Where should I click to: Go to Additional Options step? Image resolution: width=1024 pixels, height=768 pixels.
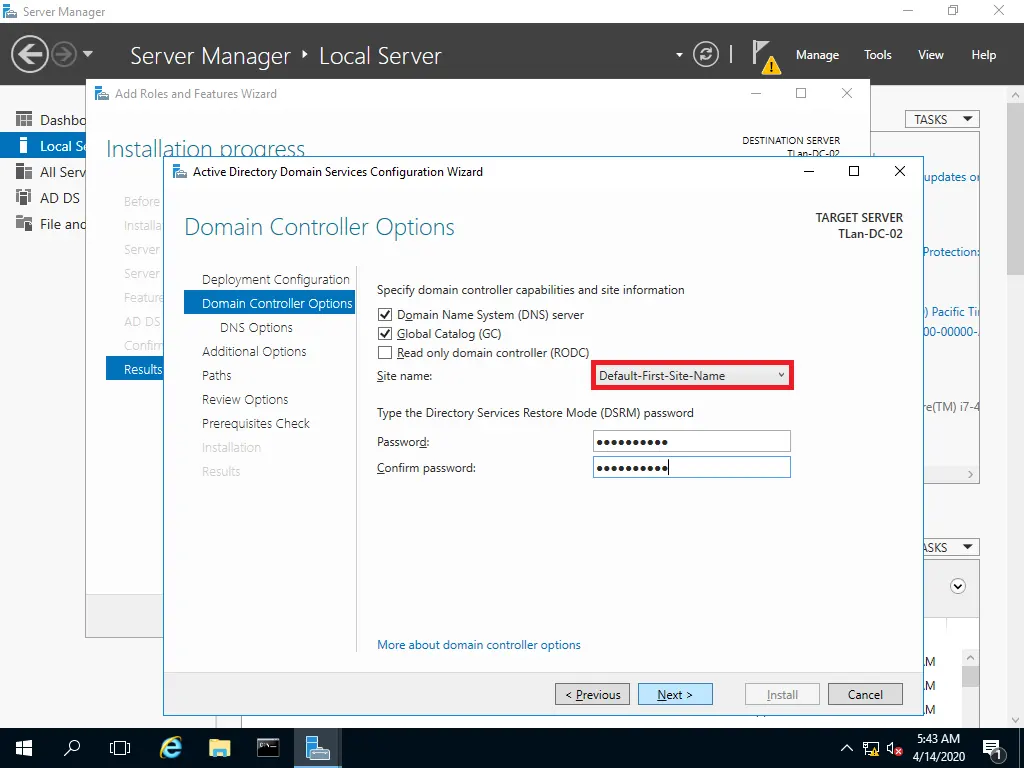point(254,351)
